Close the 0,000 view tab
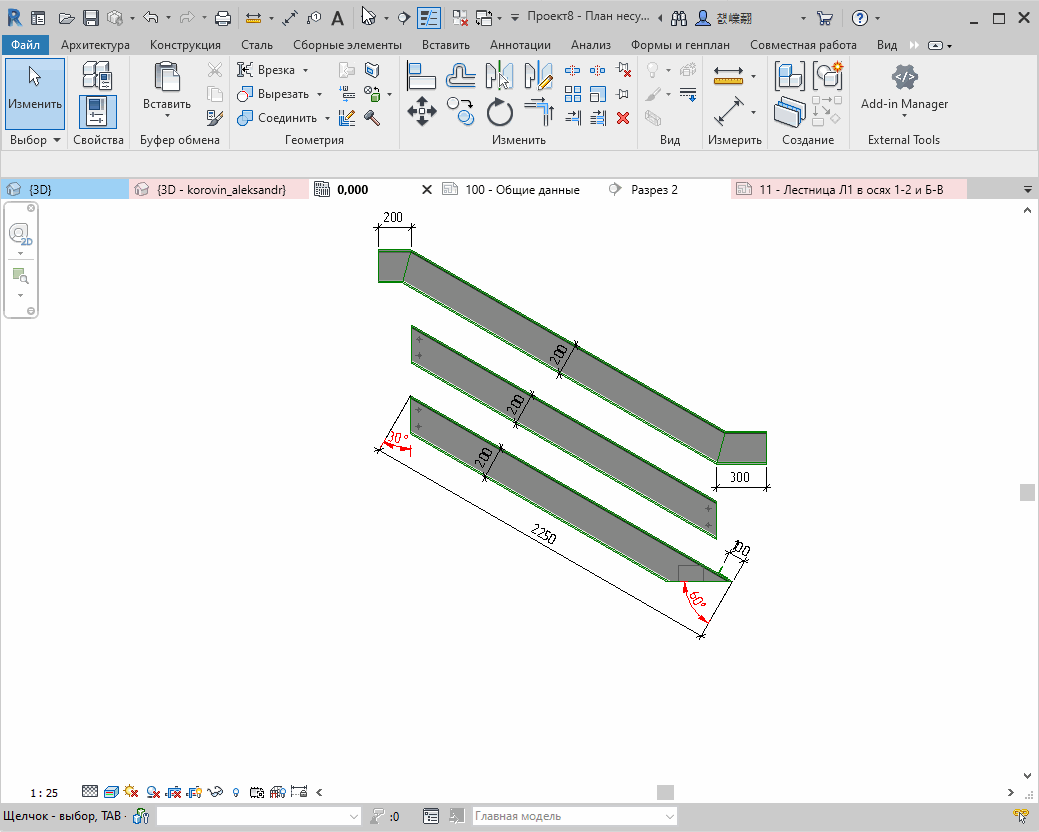1039x832 pixels. click(427, 189)
